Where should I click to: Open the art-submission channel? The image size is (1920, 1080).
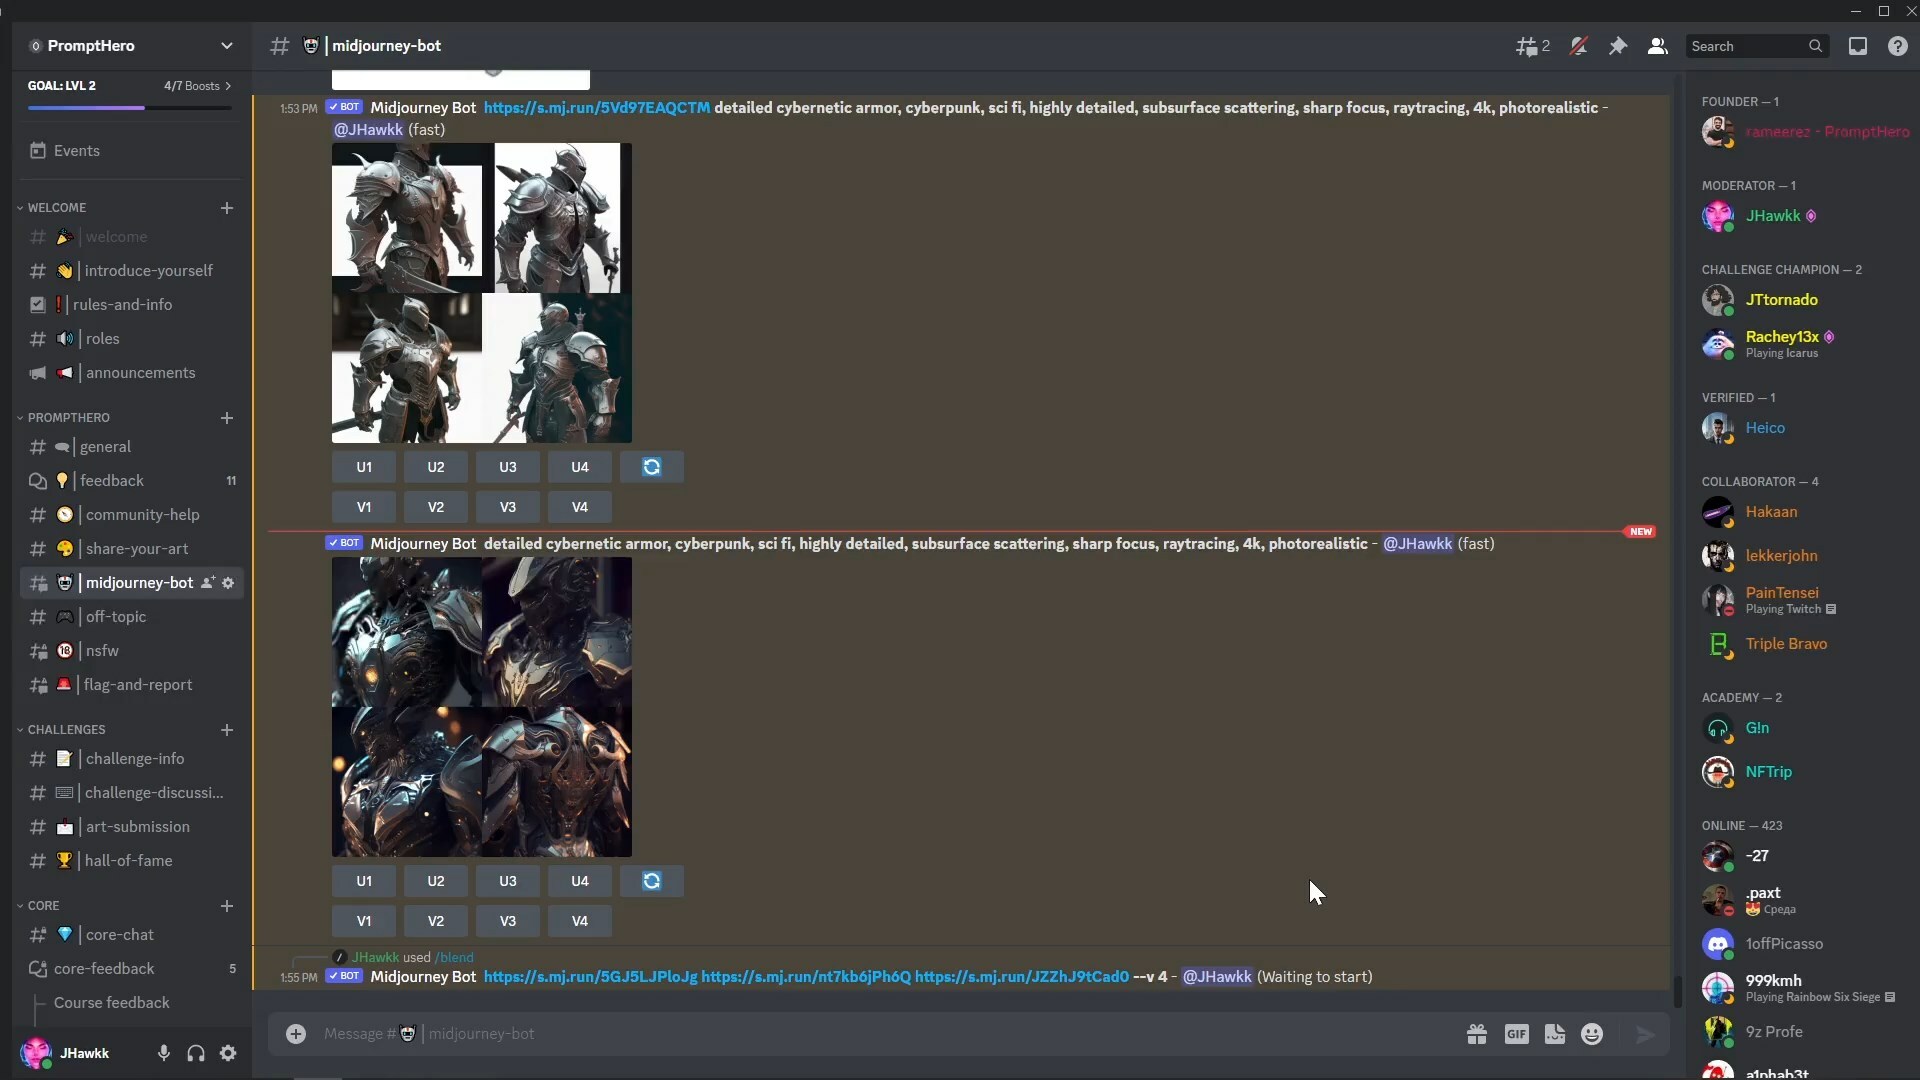pyautogui.click(x=131, y=827)
